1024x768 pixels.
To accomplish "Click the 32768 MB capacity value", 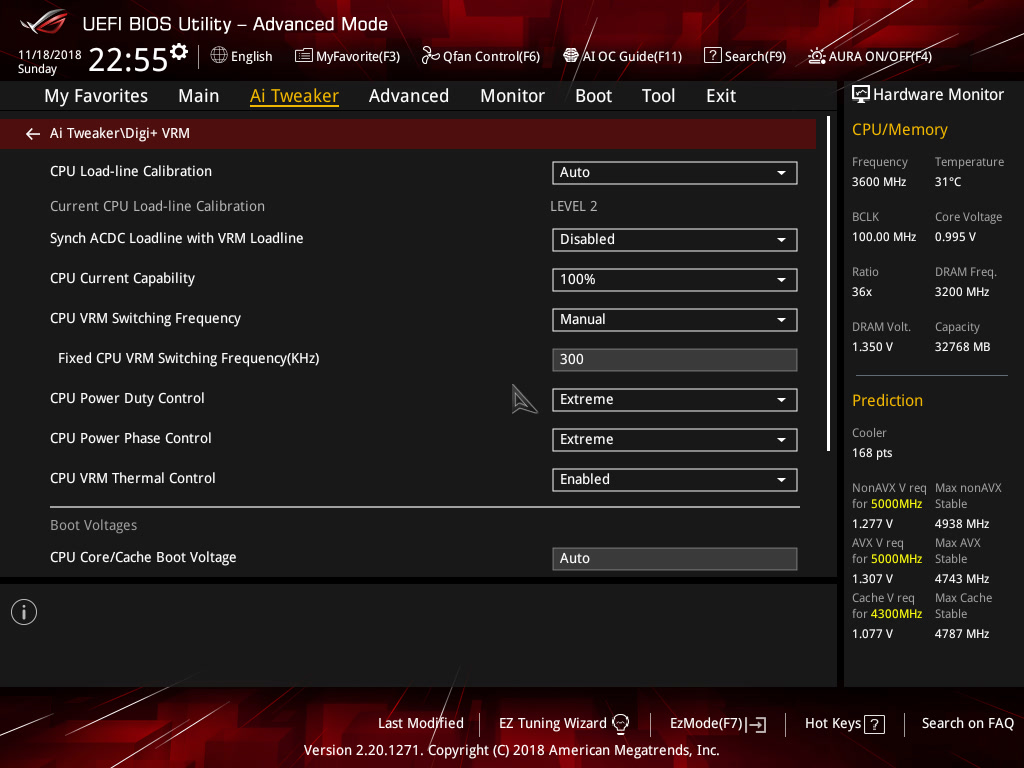I will (x=962, y=347).
